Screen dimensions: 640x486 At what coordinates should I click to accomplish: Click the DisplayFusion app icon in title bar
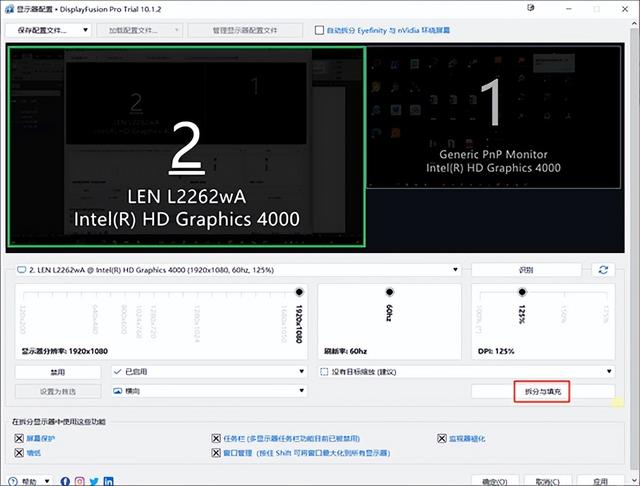[9, 9]
